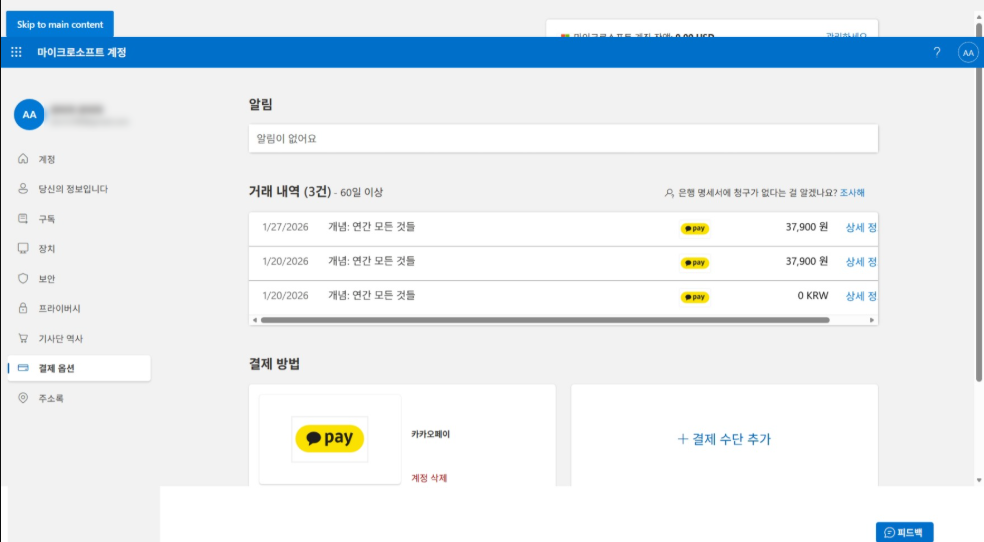Click the page scrollbar down arrow
984x542 pixels.
[979, 481]
